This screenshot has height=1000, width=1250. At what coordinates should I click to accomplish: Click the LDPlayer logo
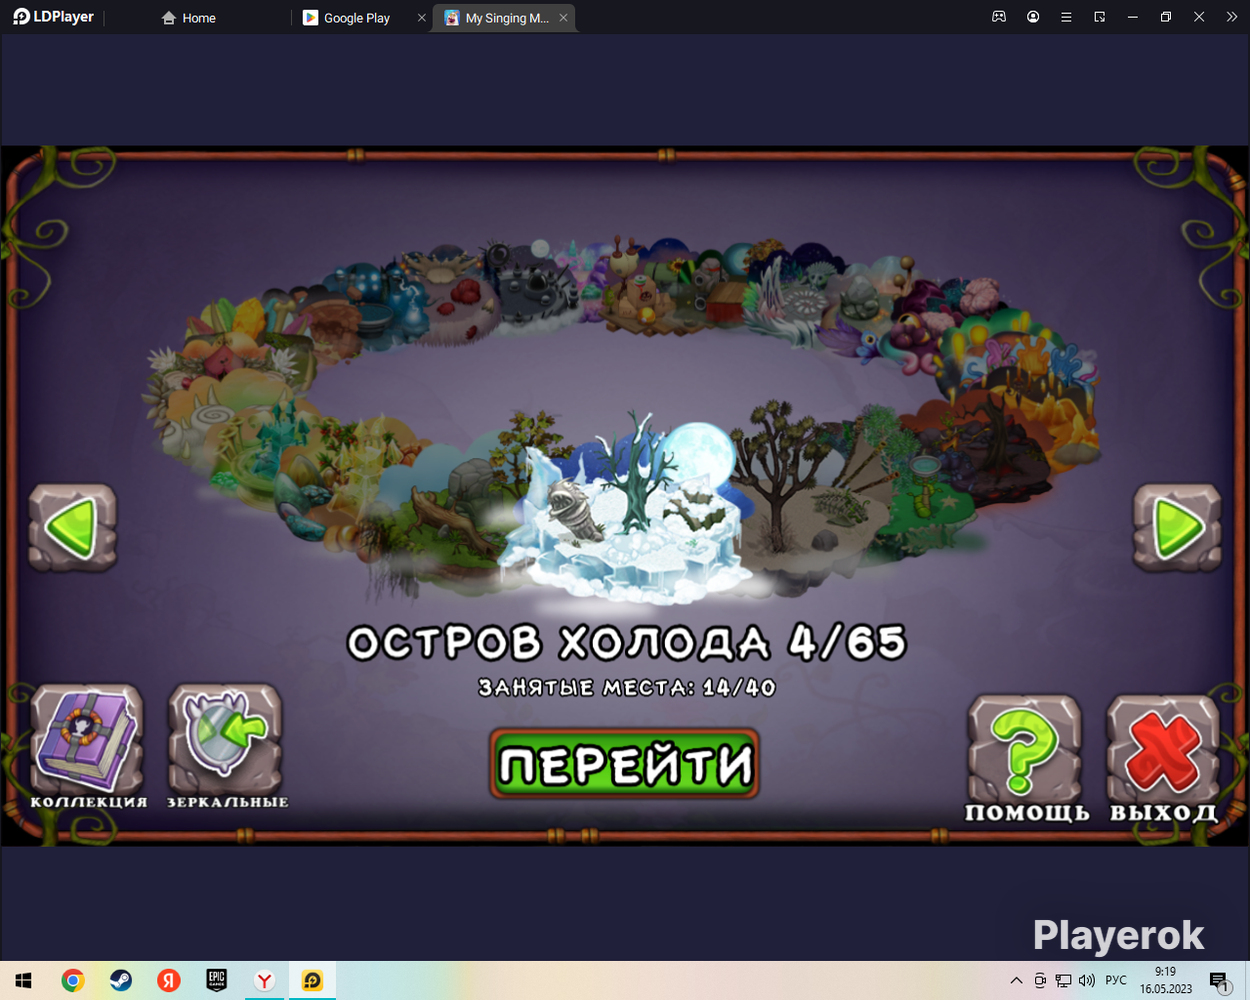click(54, 17)
